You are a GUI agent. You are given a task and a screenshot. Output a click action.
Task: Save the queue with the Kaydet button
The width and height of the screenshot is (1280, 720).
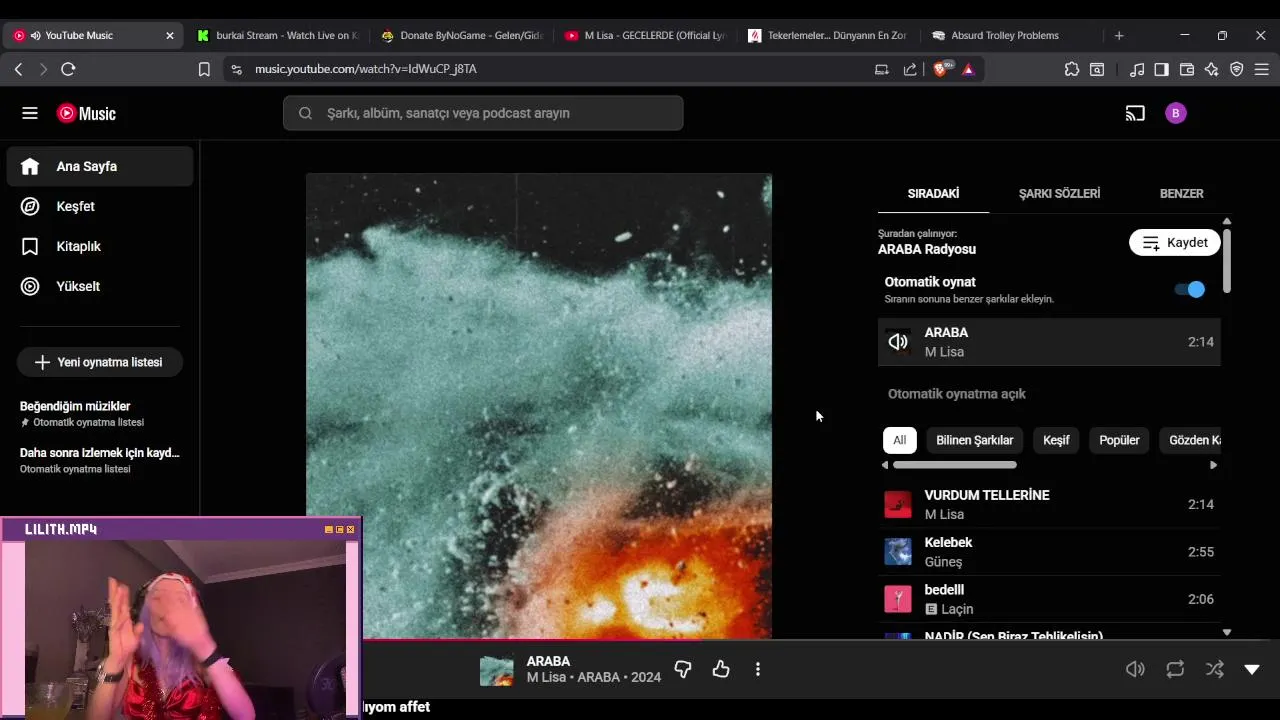[x=1175, y=242]
